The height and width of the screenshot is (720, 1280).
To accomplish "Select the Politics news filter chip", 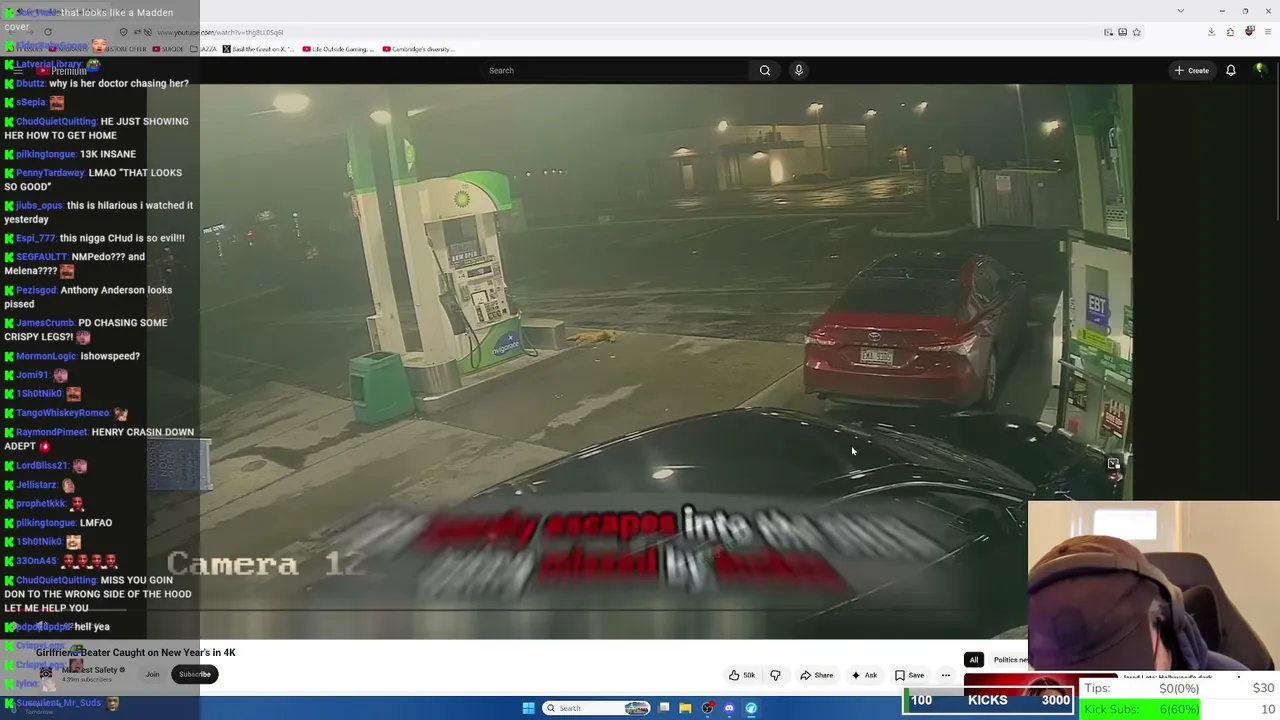I will tap(1010, 660).
